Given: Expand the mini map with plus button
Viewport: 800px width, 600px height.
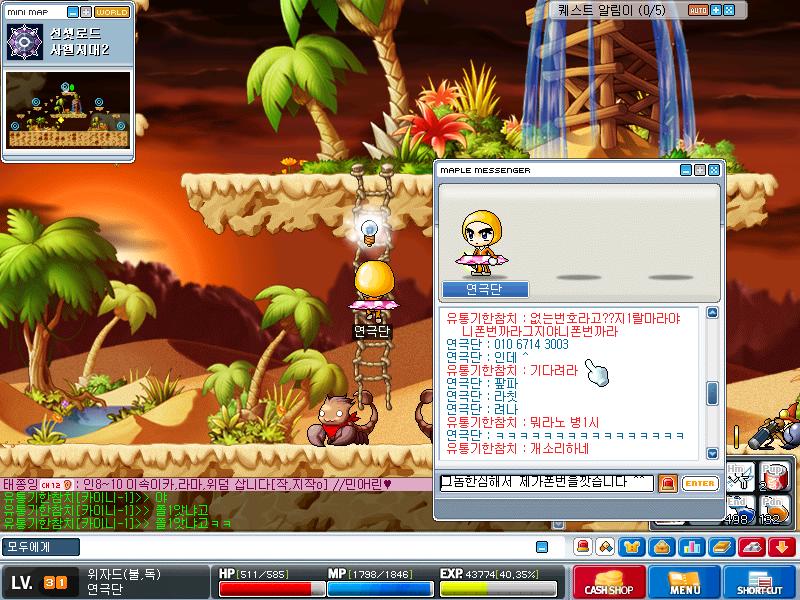Looking at the screenshot, I should [x=86, y=12].
